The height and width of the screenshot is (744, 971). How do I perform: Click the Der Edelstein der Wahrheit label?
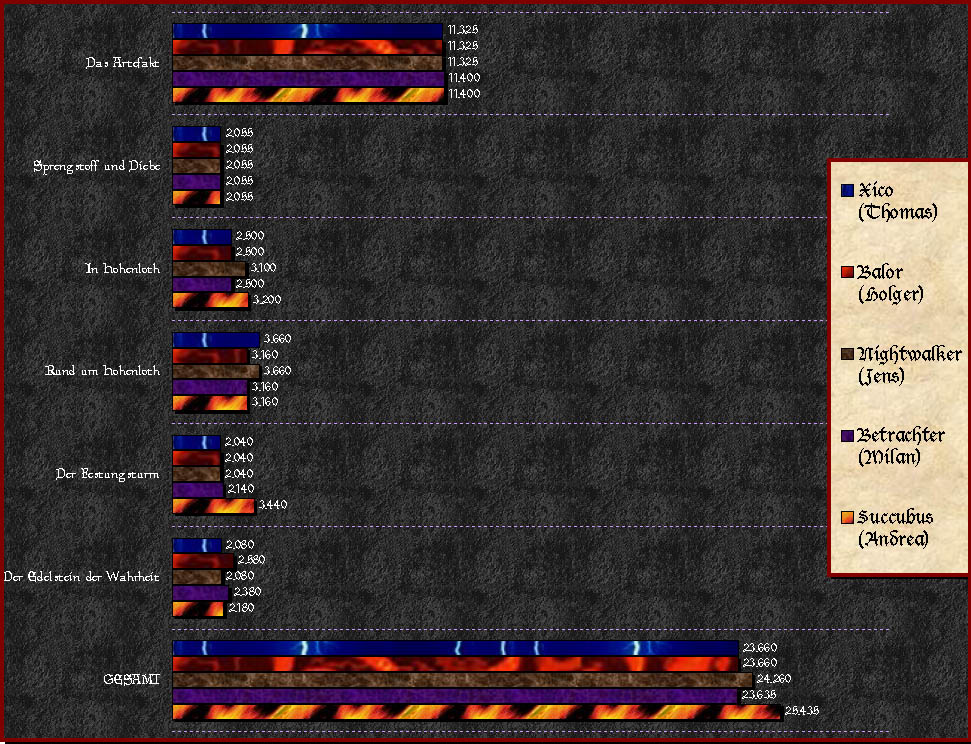click(82, 576)
